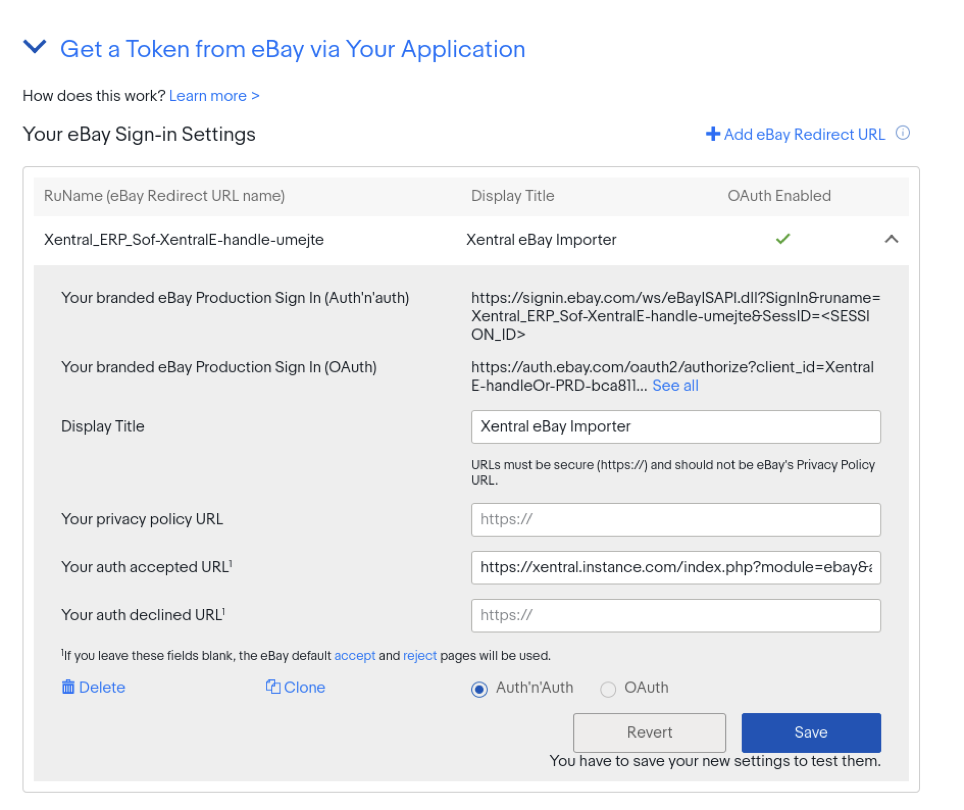Click See all to expand OAuth URL
The width and height of the screenshot is (964, 810).
[x=675, y=386]
